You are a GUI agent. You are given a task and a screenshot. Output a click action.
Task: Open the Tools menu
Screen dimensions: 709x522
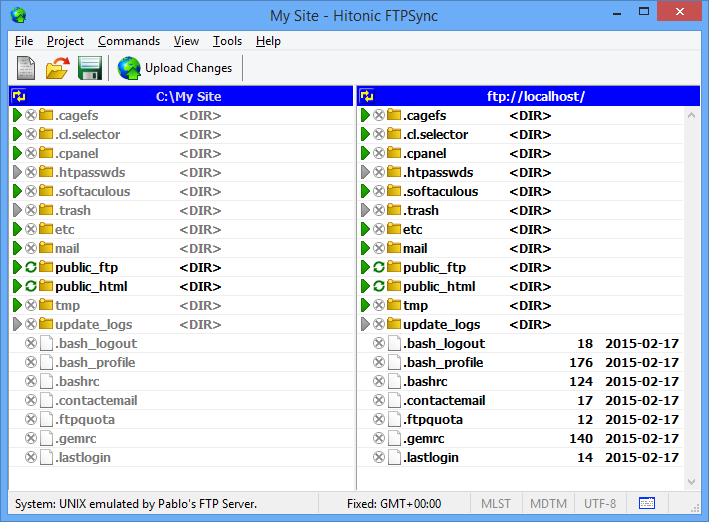click(x=227, y=41)
